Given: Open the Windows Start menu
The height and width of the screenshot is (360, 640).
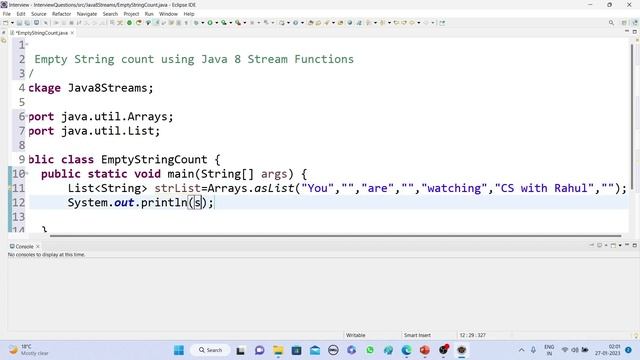Looking at the screenshot, I should coord(179,350).
